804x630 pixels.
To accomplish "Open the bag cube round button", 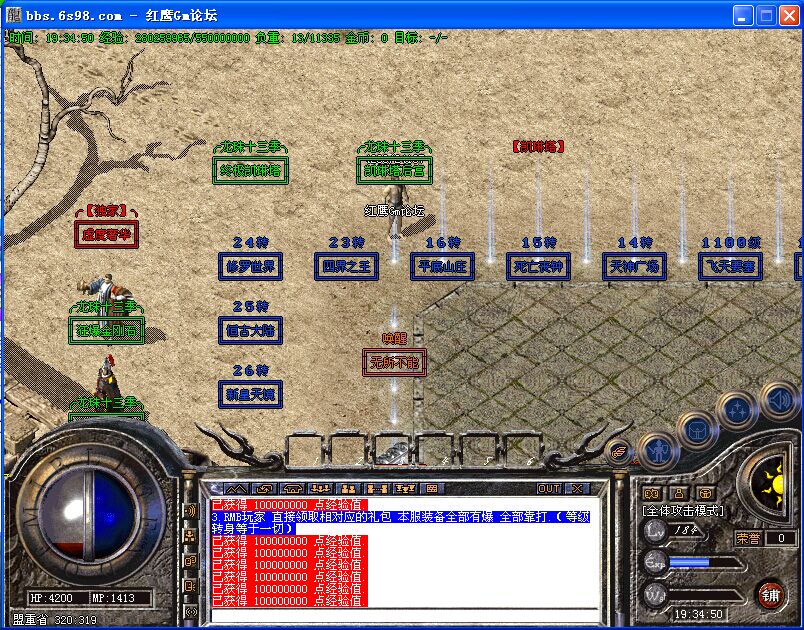I will 698,430.
